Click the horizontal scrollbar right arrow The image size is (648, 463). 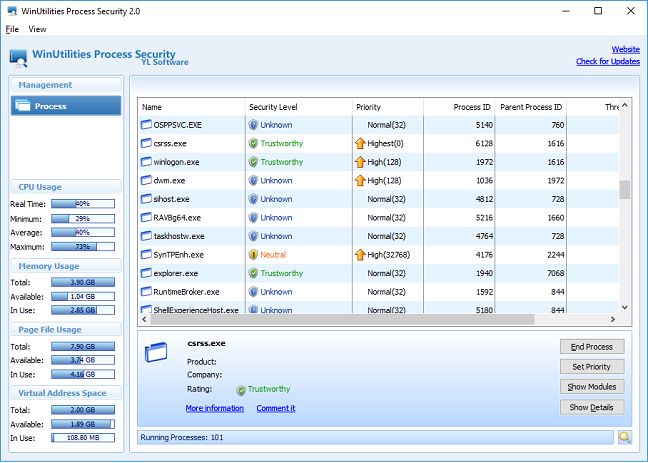pyautogui.click(x=613, y=319)
